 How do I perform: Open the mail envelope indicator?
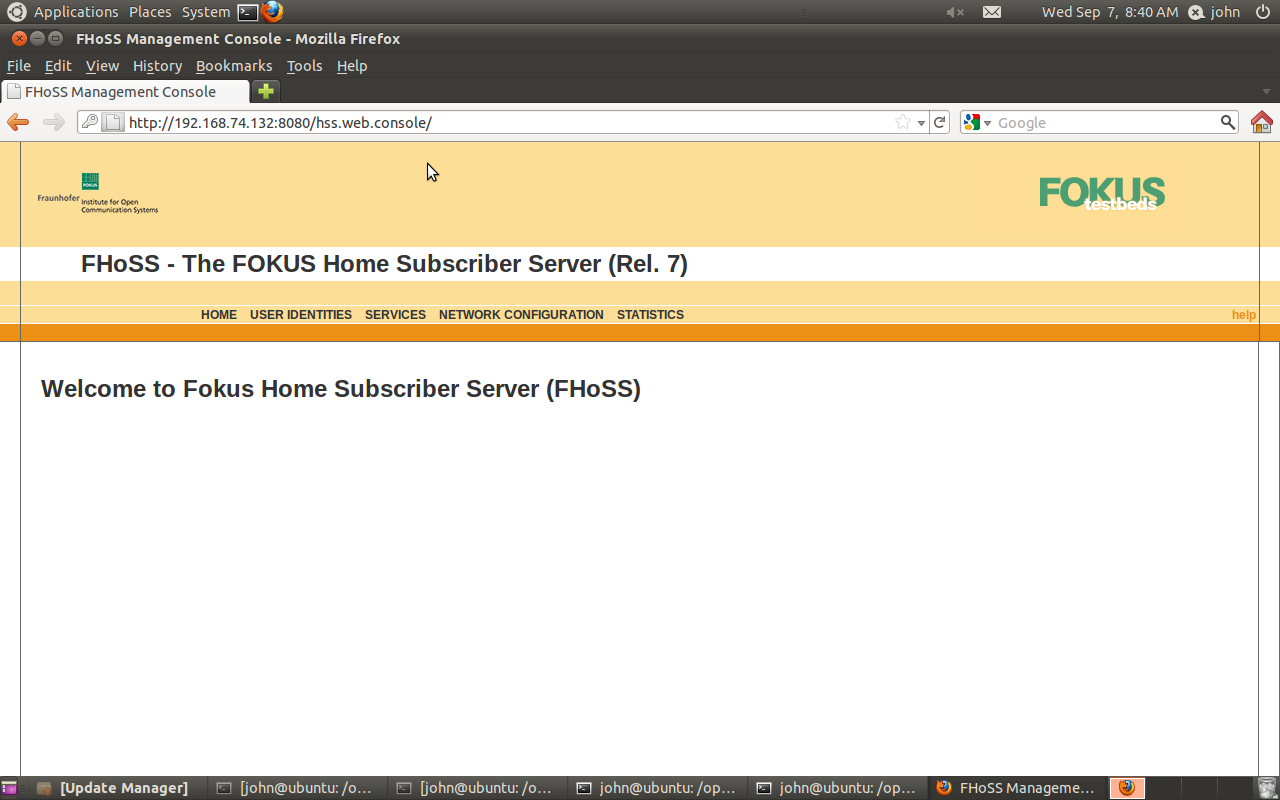(x=991, y=12)
